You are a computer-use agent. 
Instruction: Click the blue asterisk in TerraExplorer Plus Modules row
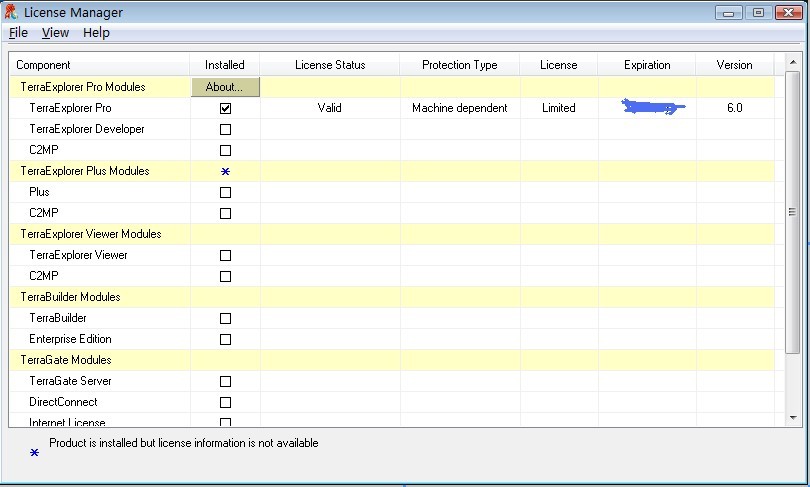click(x=225, y=172)
